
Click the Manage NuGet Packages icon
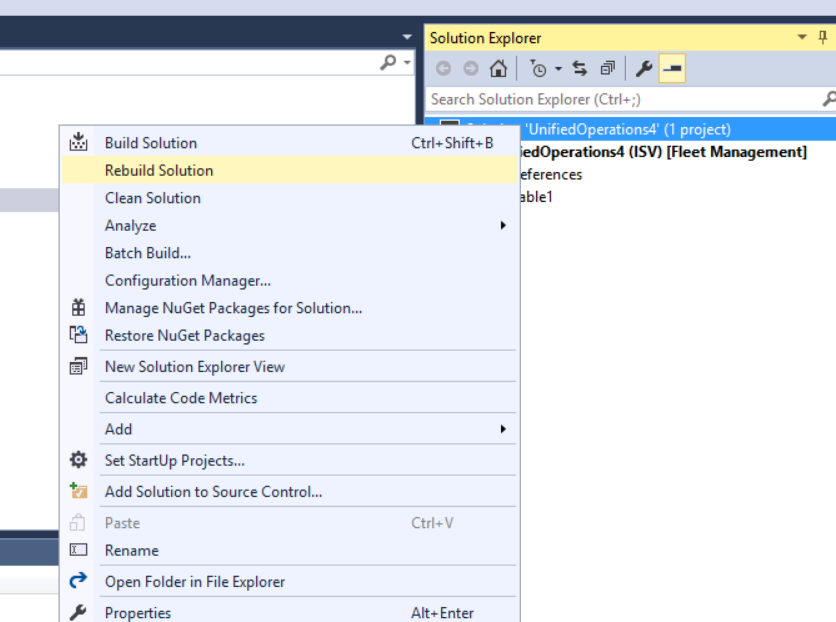coord(78,309)
